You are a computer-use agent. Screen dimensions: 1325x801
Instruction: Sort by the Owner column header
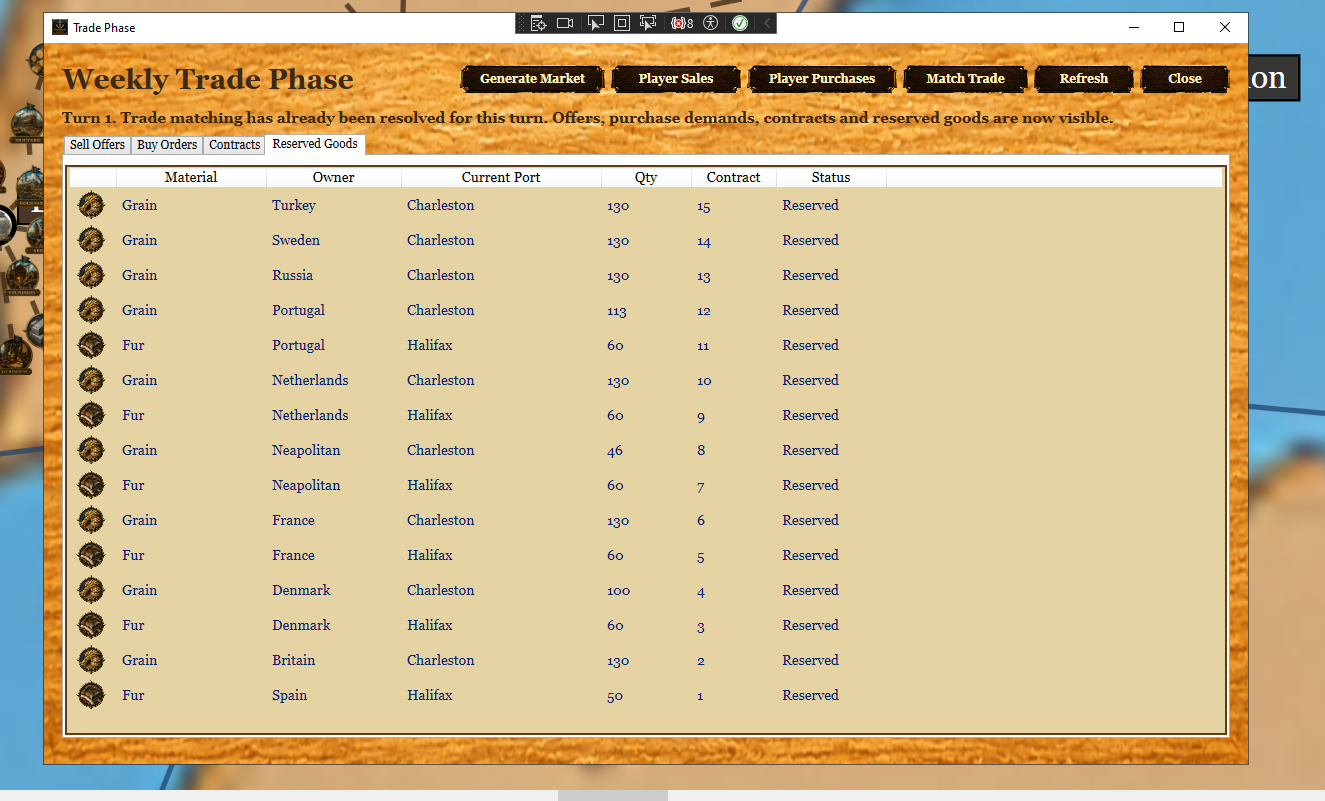pyautogui.click(x=334, y=177)
